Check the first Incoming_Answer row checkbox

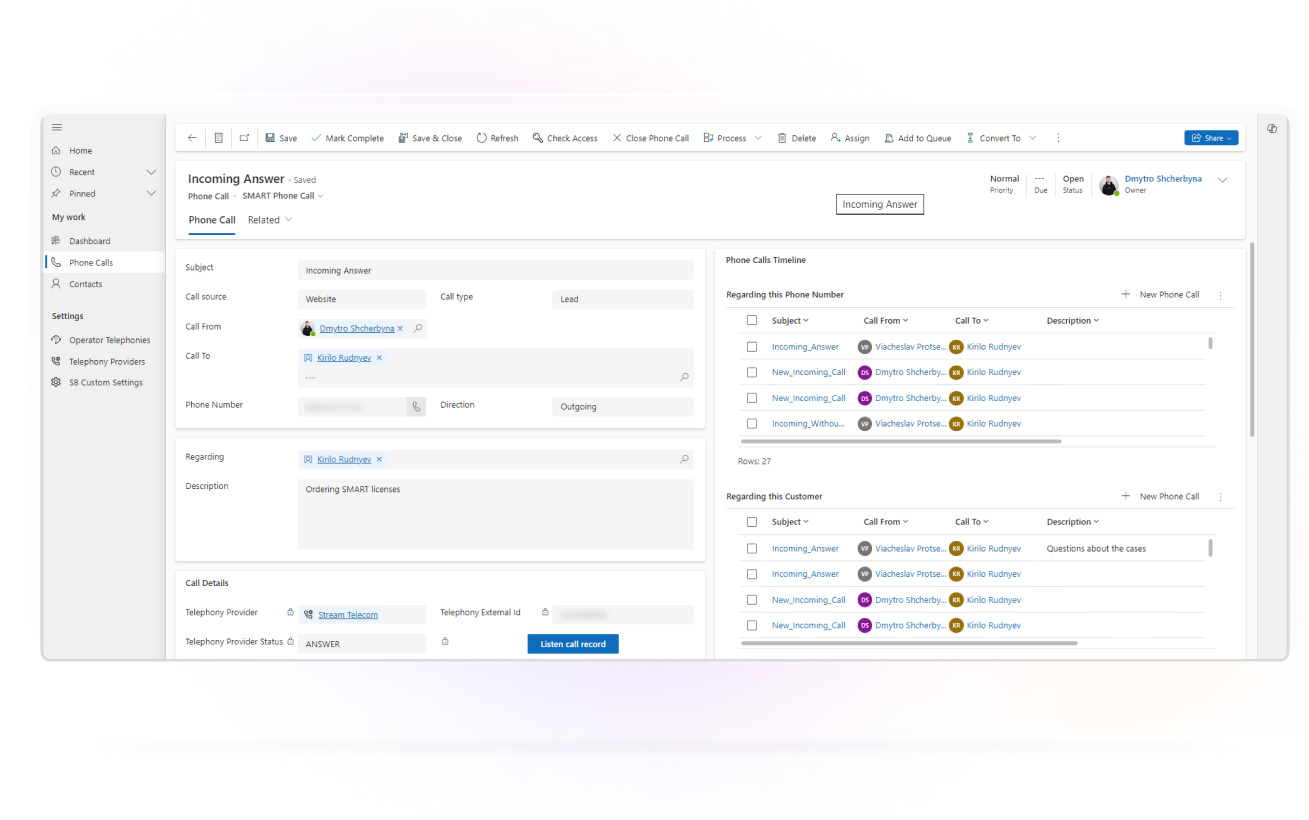pos(752,347)
